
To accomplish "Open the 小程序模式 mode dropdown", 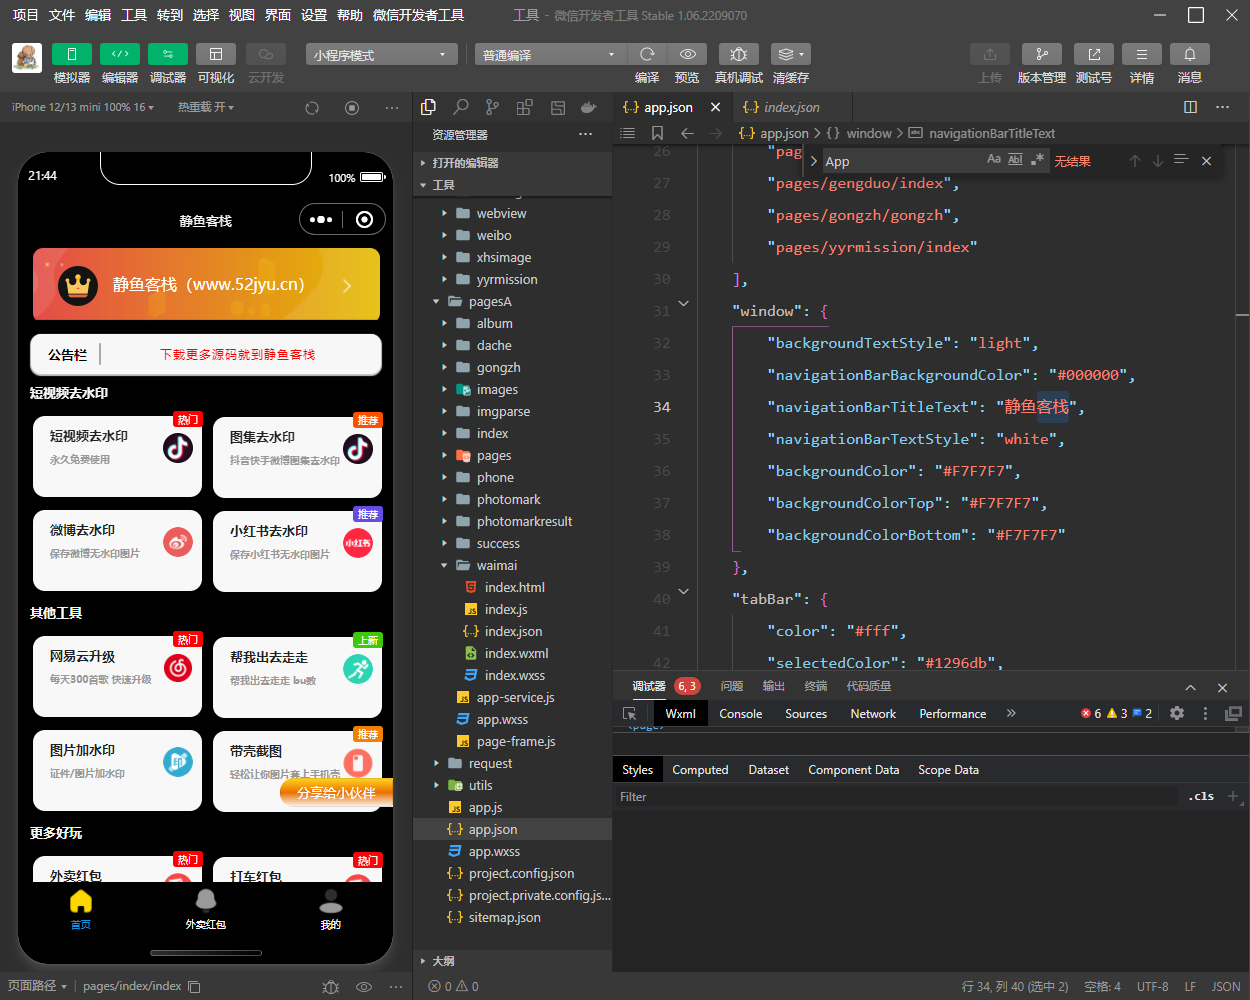I will (x=381, y=55).
